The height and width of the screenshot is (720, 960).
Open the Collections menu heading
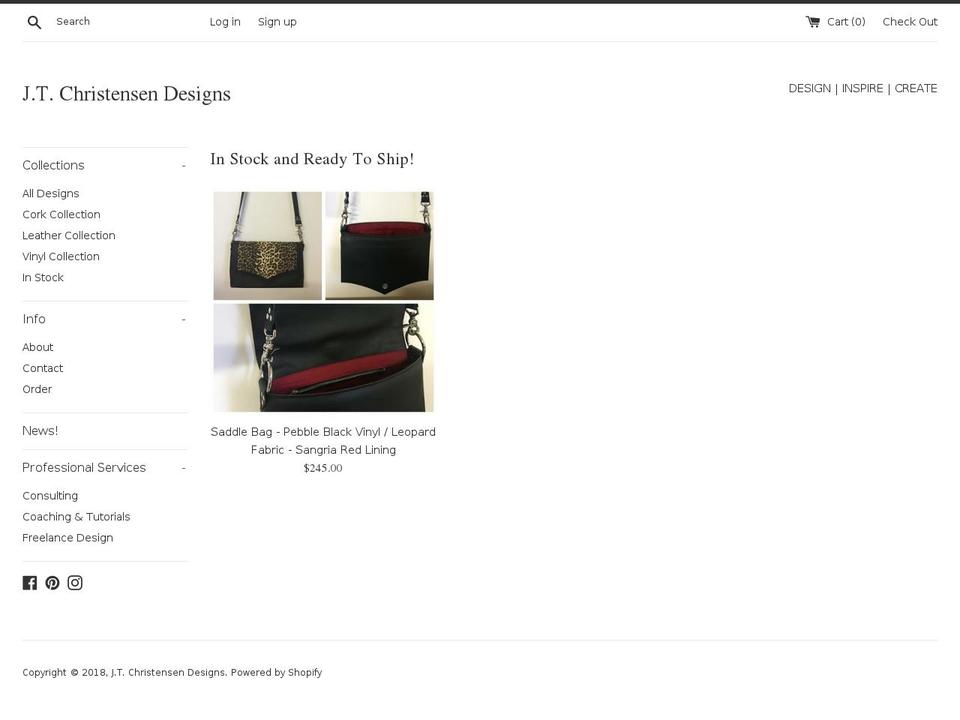coord(53,165)
